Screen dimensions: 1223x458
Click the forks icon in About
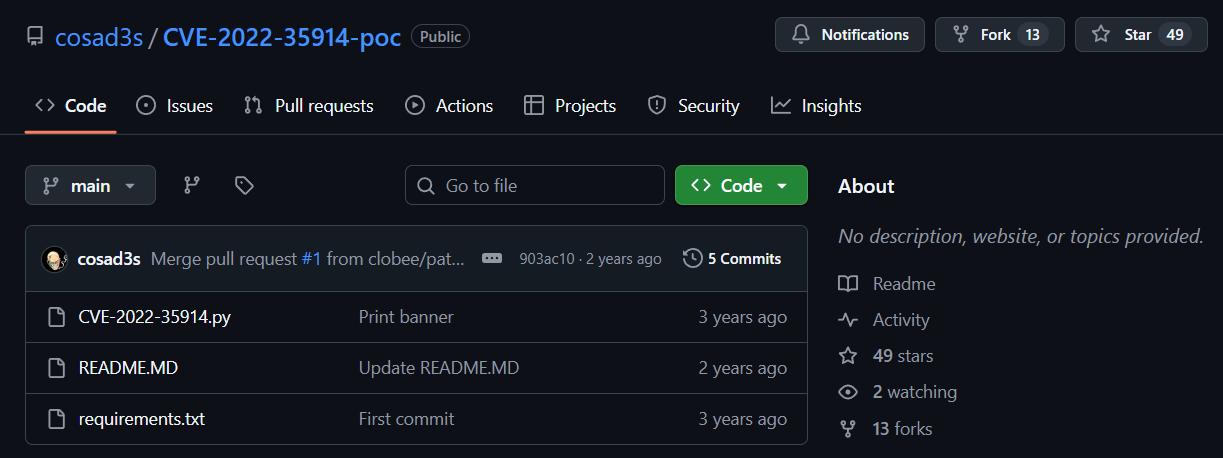pos(848,429)
